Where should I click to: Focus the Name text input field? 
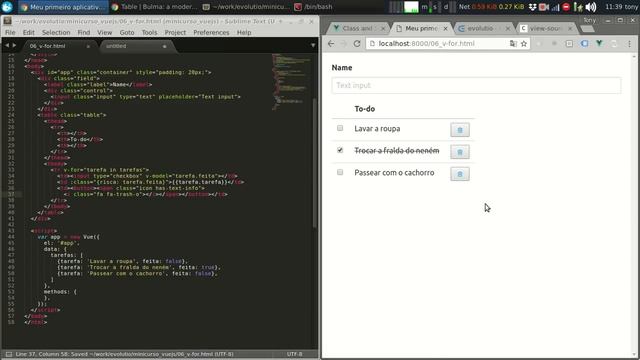point(476,85)
